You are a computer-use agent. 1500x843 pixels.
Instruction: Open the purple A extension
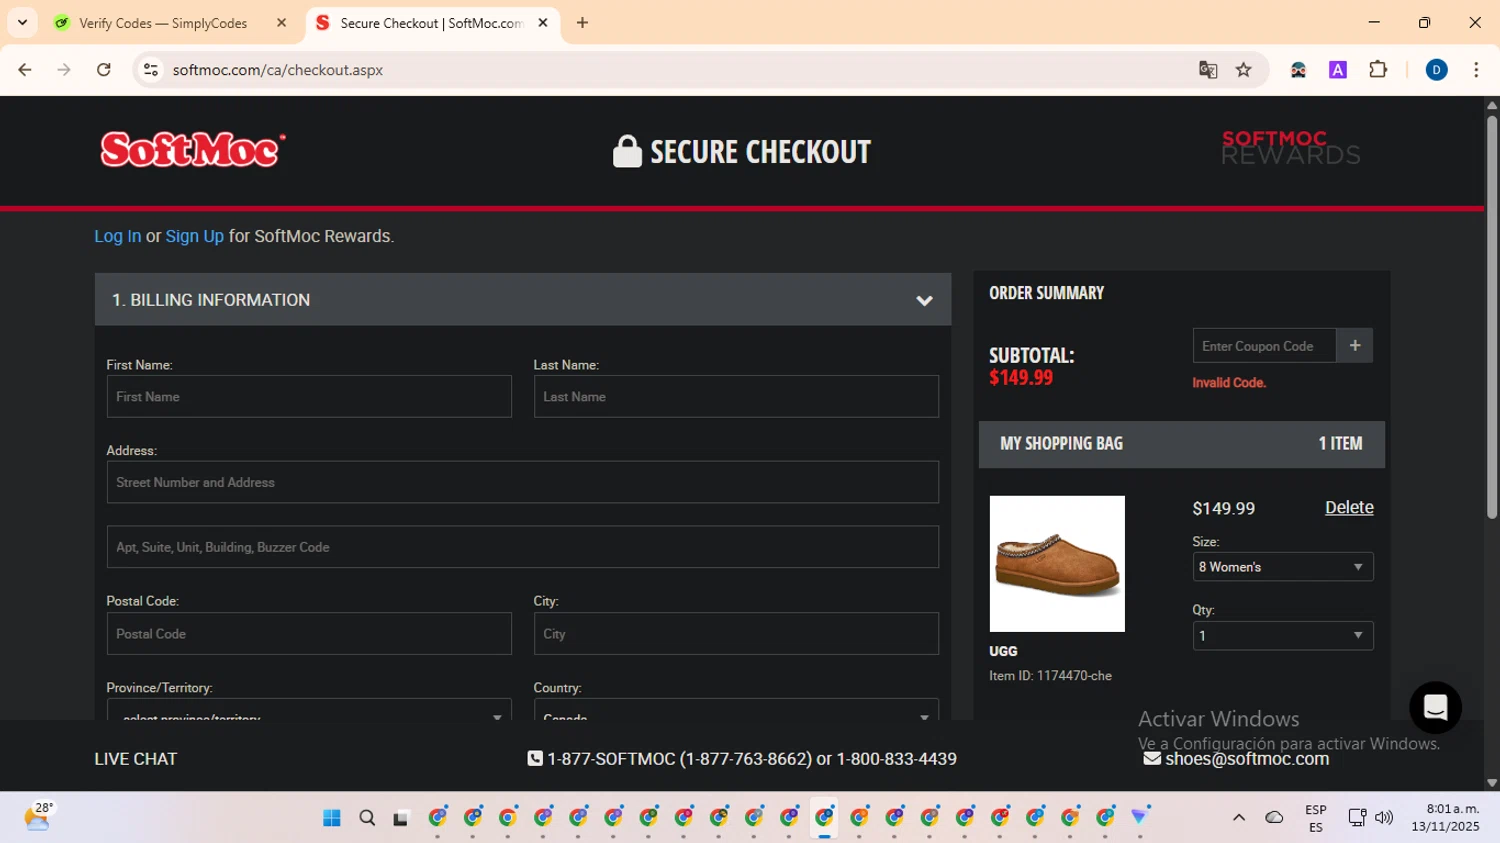[x=1338, y=70]
